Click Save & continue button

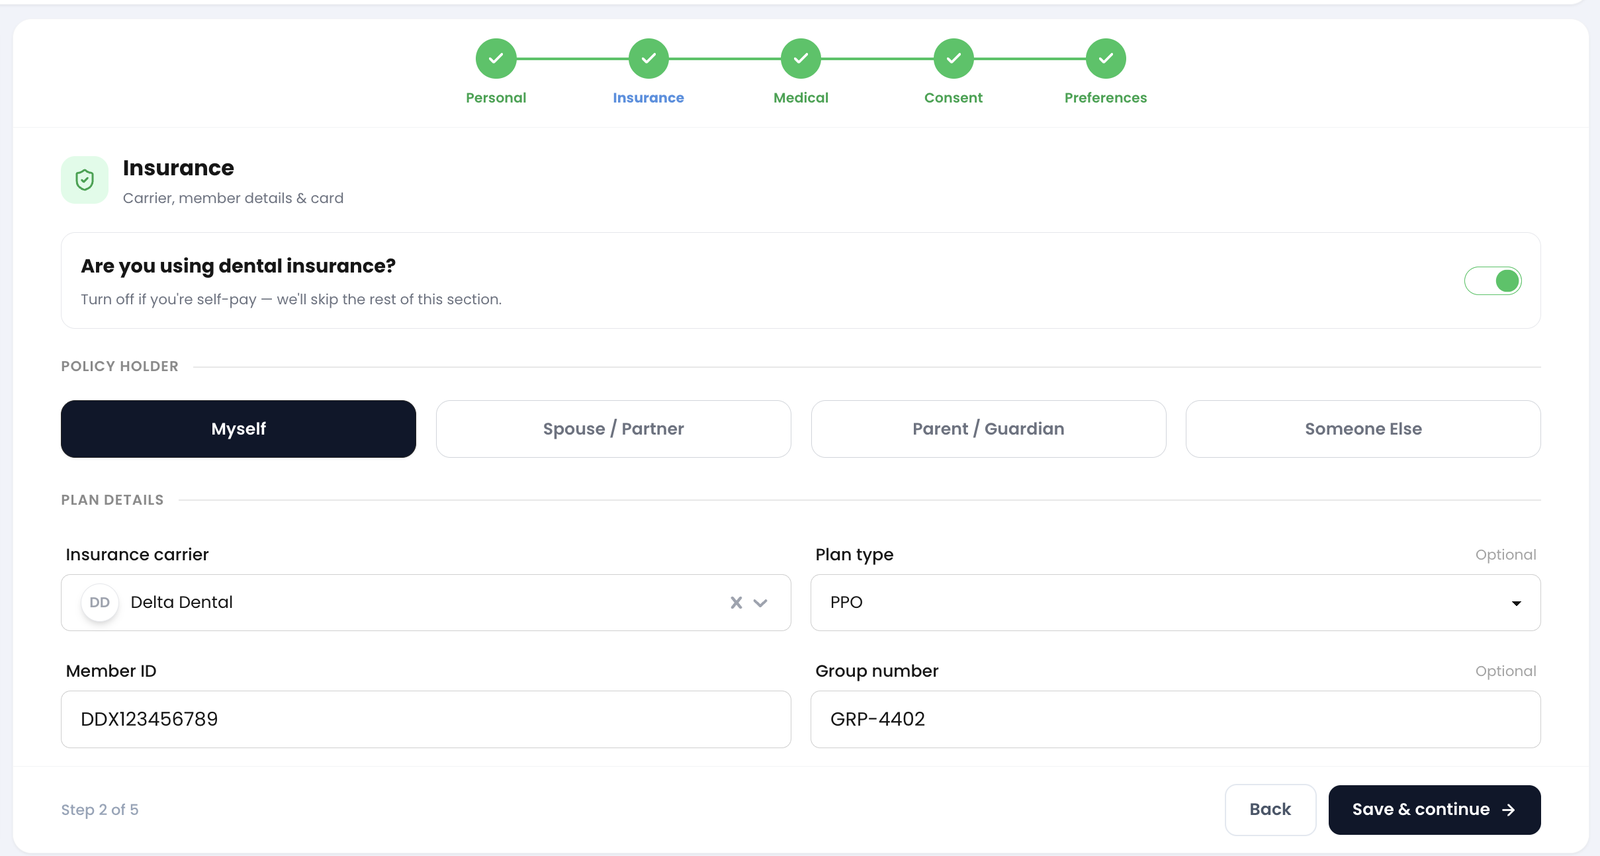(1434, 810)
